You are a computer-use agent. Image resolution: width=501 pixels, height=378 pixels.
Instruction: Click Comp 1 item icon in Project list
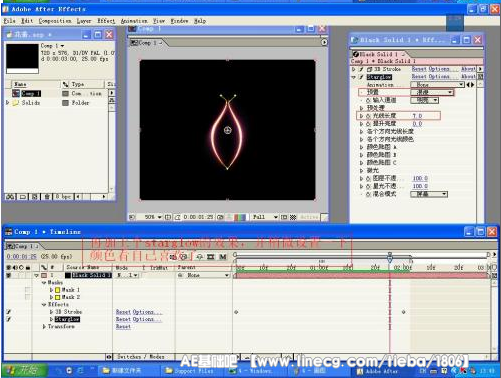pos(16,93)
